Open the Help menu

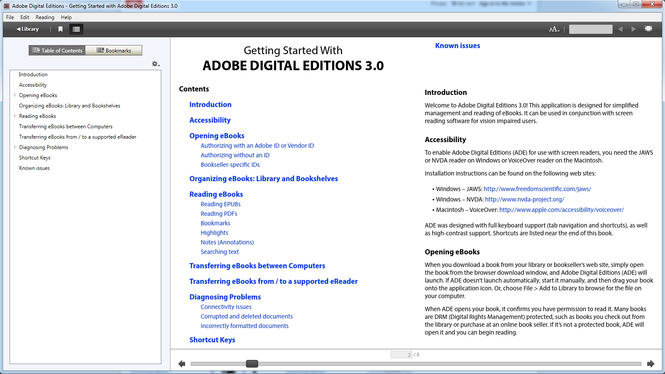[66, 17]
